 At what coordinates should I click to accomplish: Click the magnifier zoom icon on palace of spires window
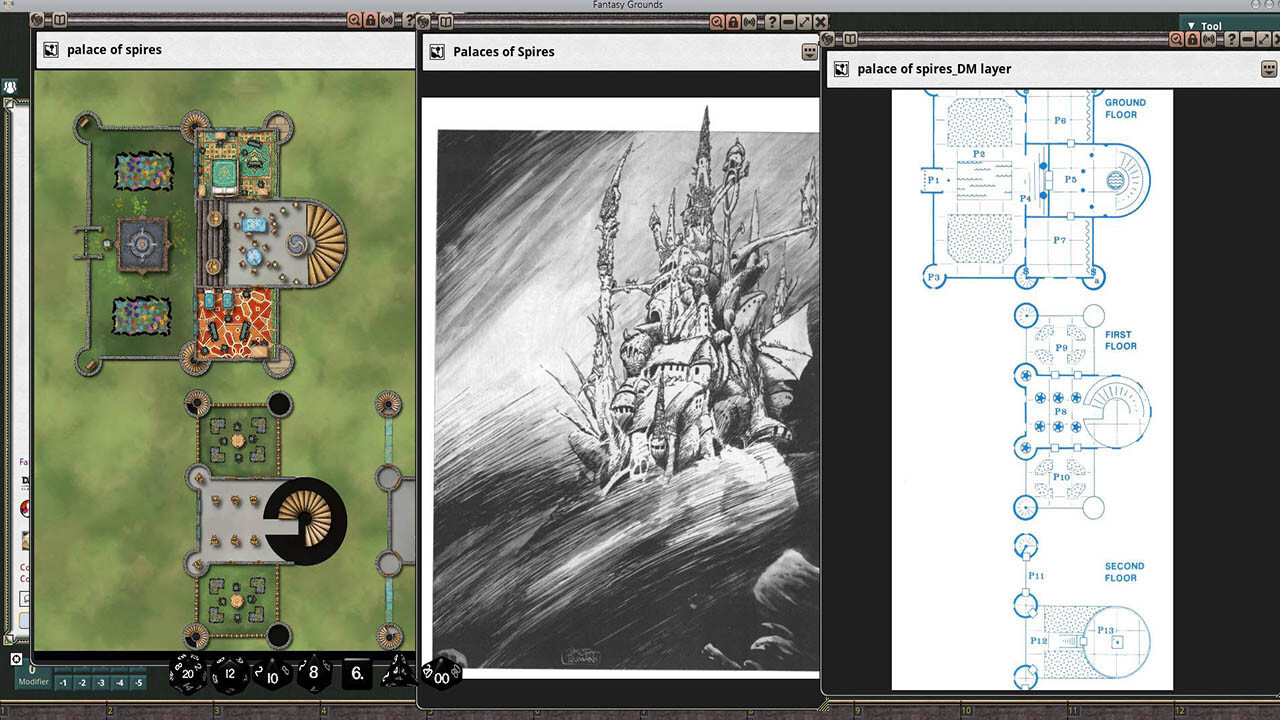tap(353, 20)
